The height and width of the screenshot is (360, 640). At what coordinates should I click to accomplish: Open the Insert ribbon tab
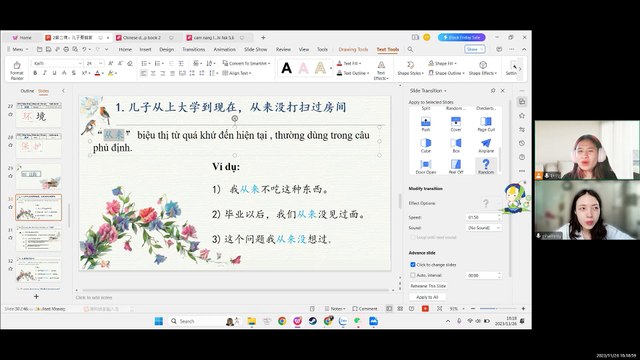[145, 49]
